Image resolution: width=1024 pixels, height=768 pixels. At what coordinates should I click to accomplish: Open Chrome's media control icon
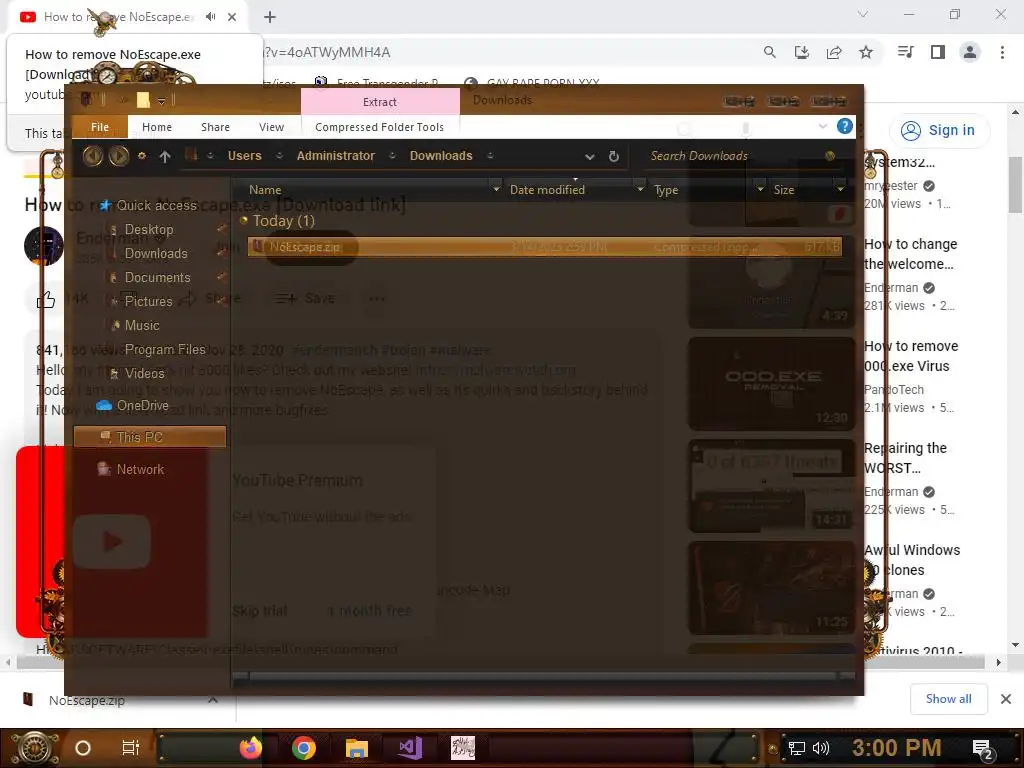click(906, 52)
